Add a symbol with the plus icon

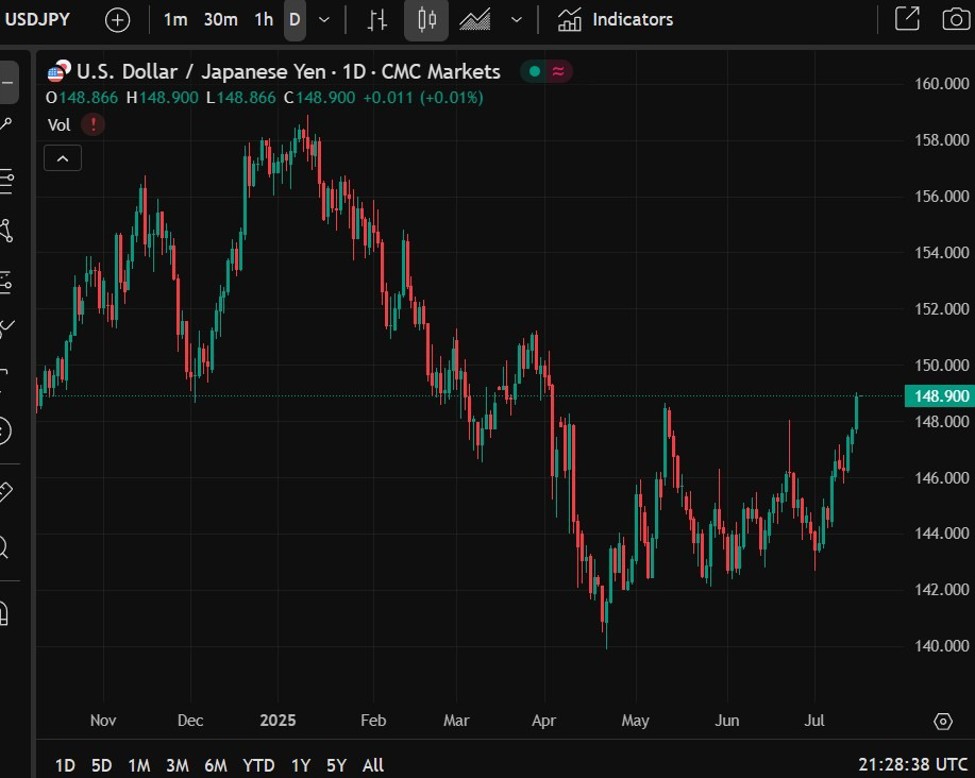tap(117, 20)
